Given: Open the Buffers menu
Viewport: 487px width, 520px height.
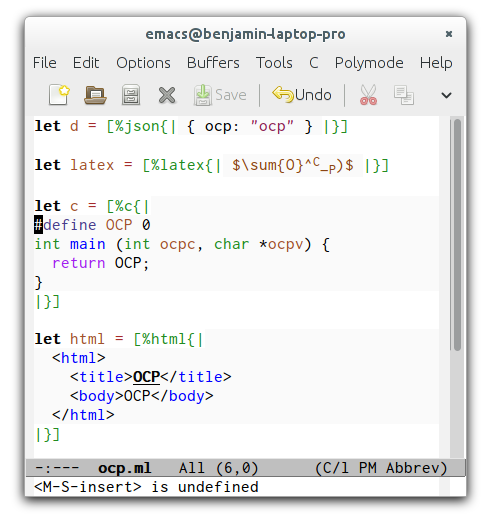Looking at the screenshot, I should coord(213,63).
